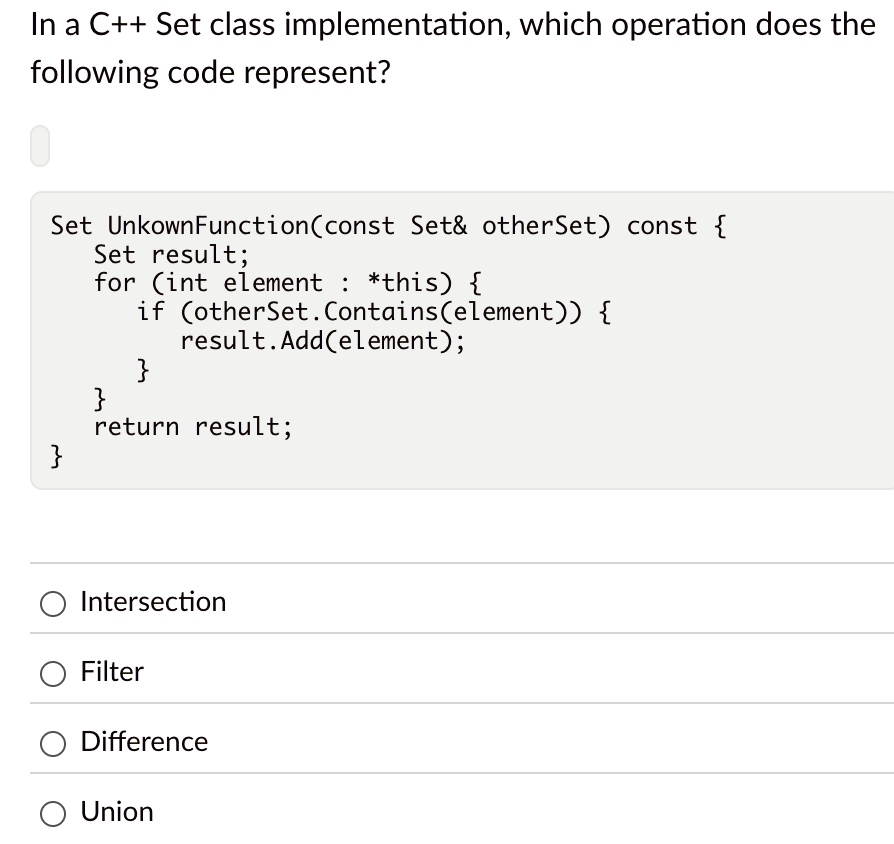
Task: Click the "otherSet.Contains(element)" condition in code
Action: [x=380, y=311]
